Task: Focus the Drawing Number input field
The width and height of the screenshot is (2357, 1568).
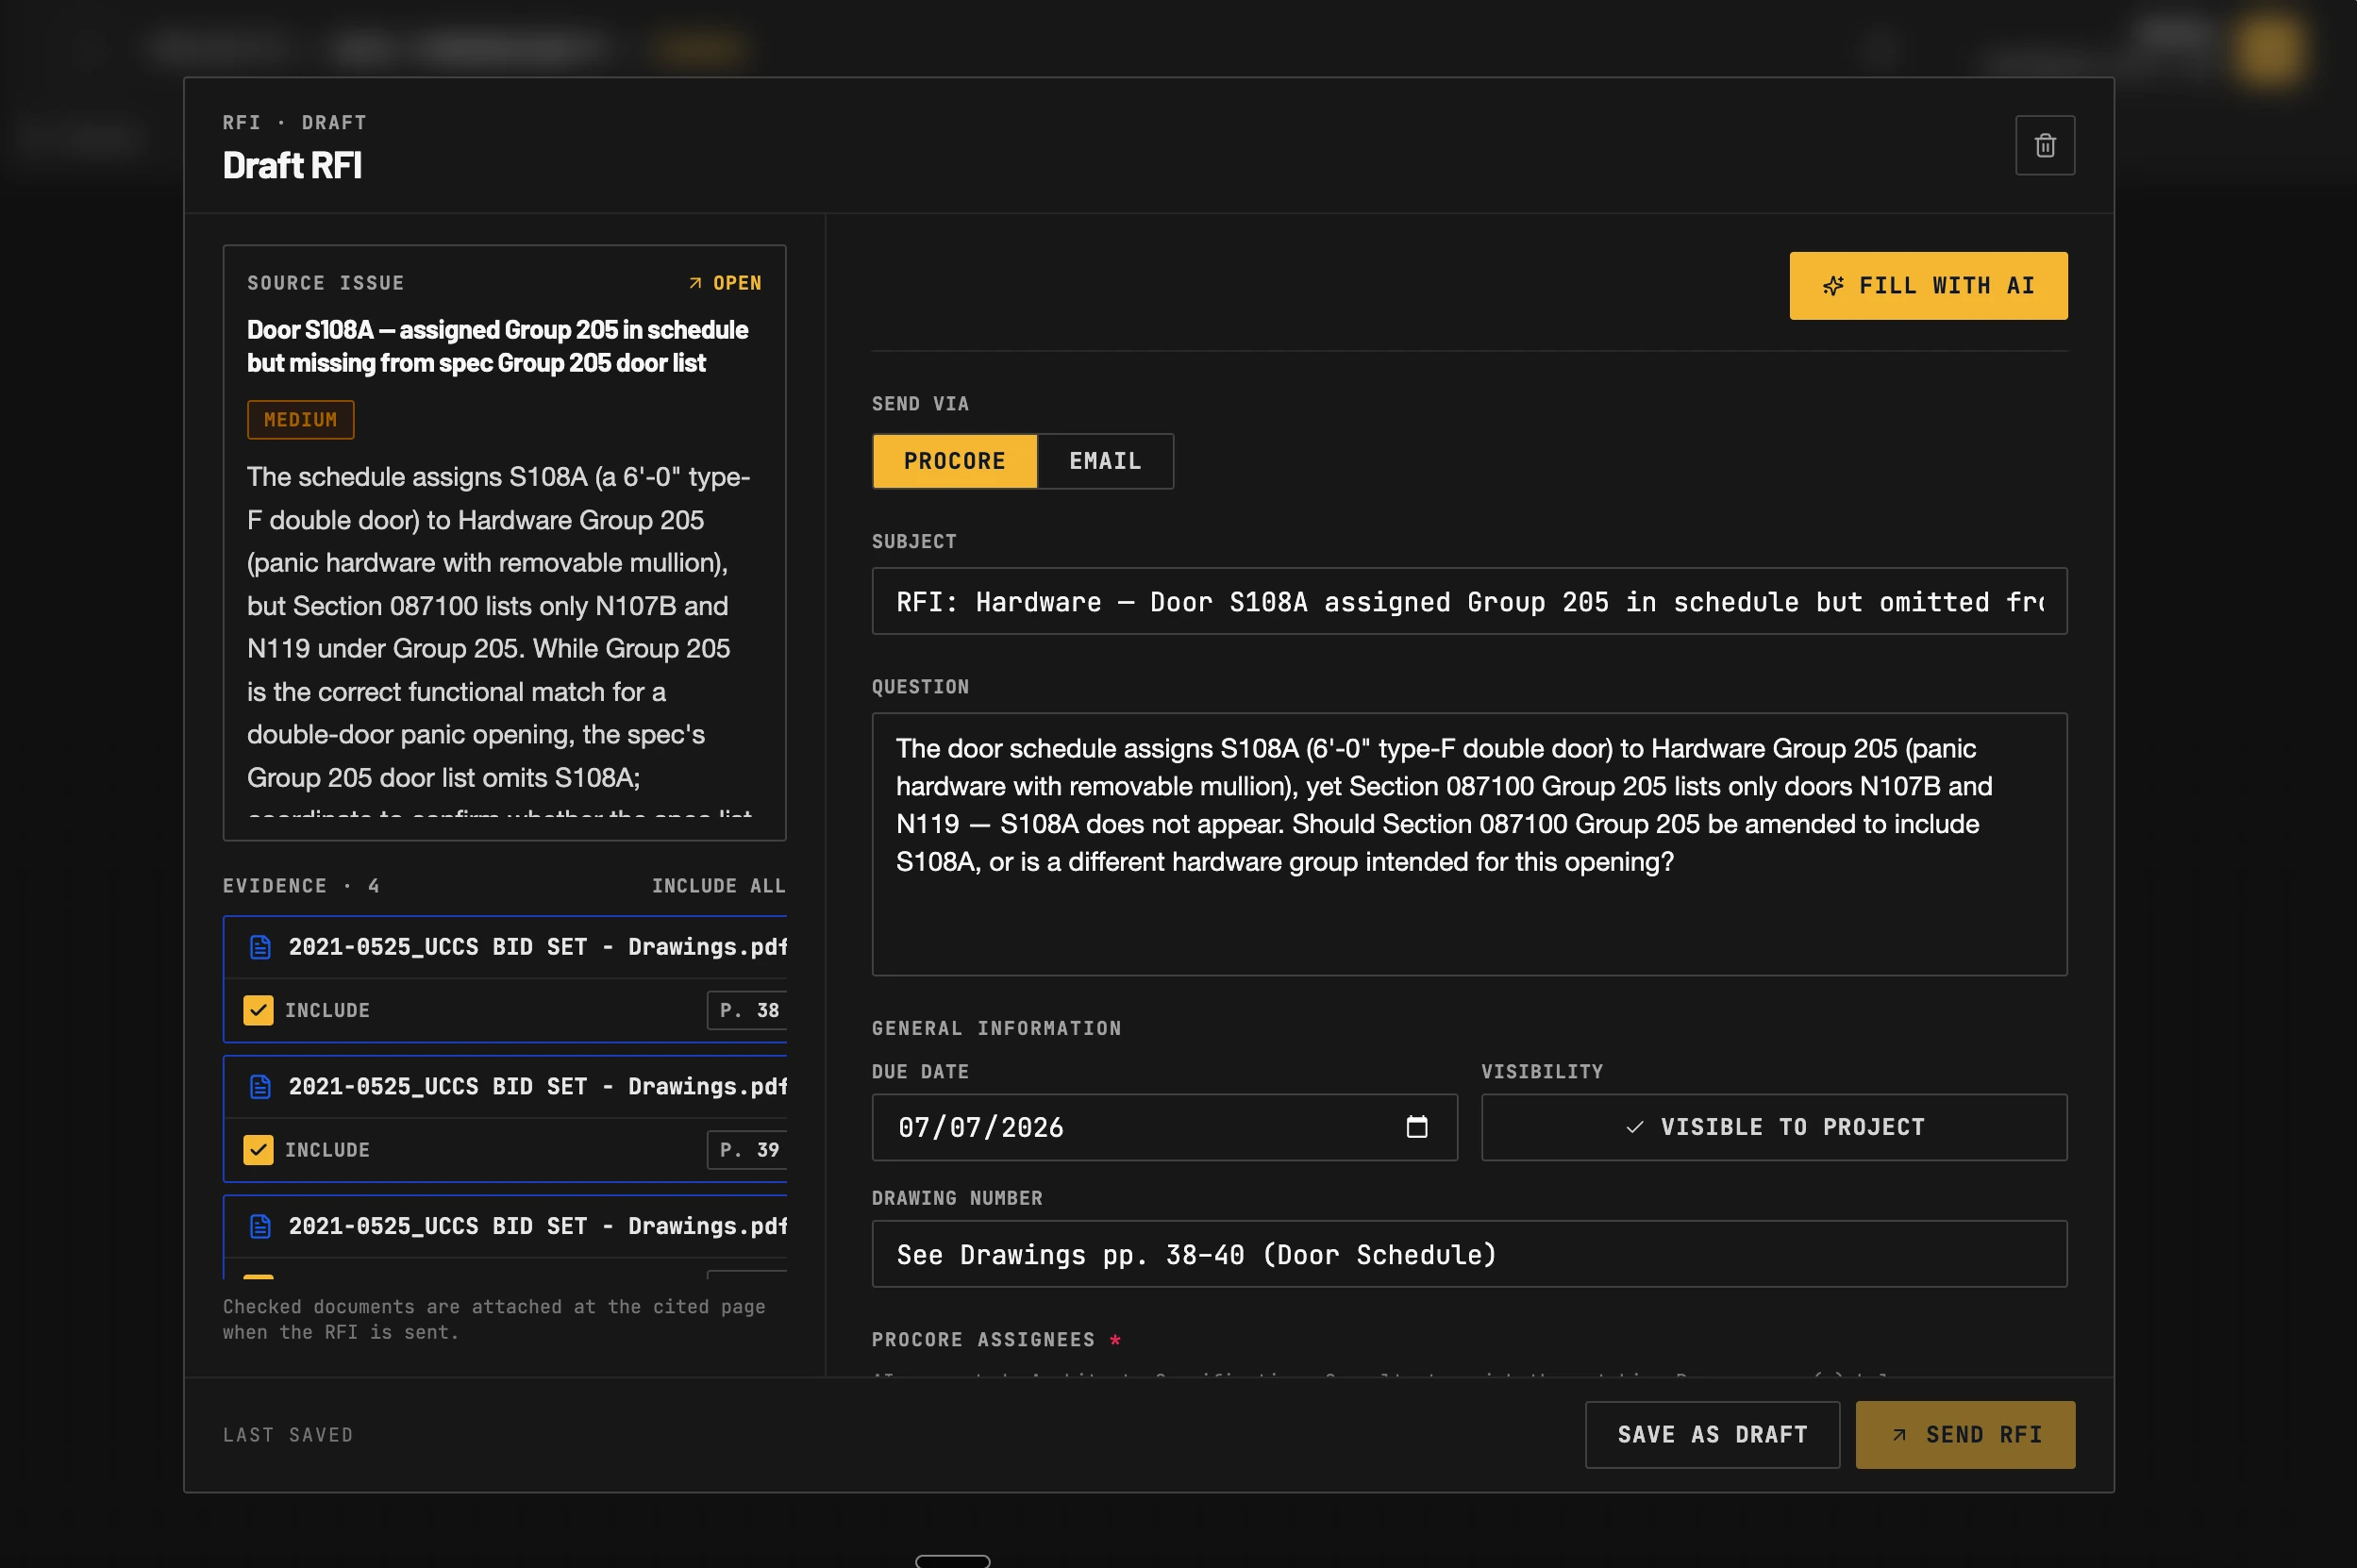Action: (1469, 1254)
